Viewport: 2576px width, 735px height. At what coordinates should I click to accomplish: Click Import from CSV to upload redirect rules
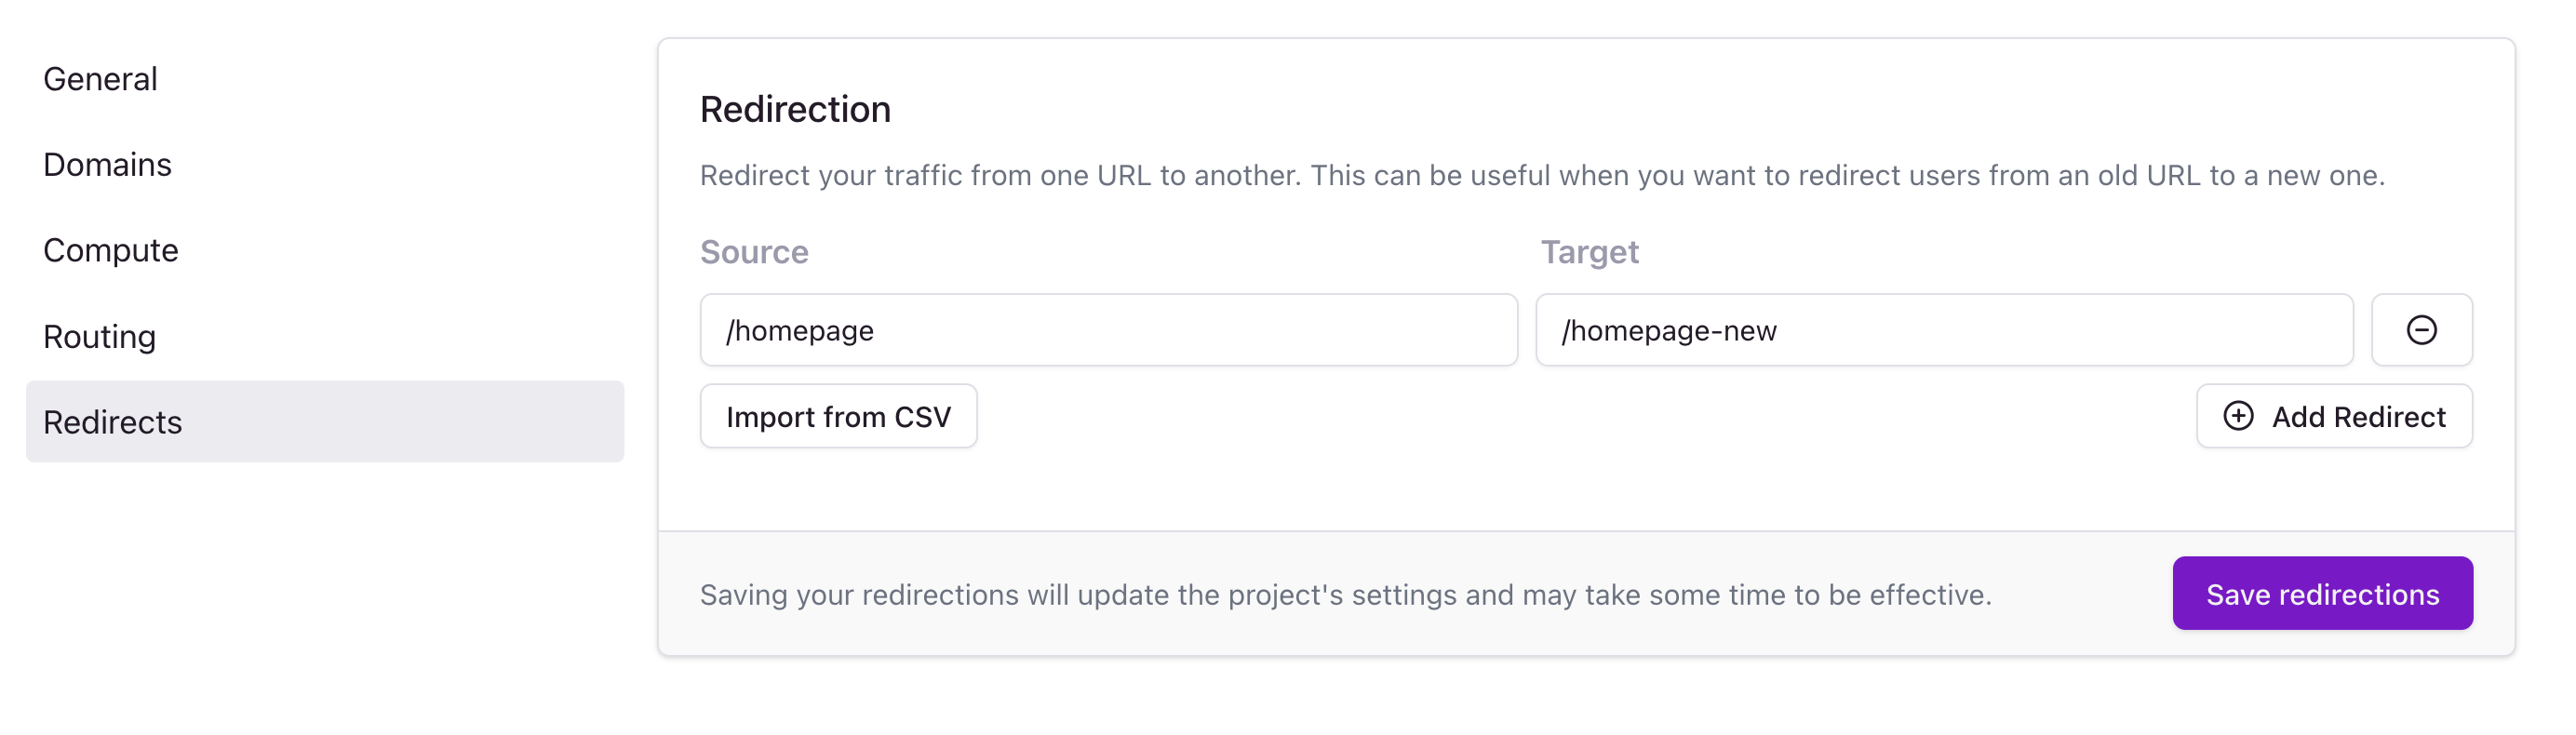[839, 416]
